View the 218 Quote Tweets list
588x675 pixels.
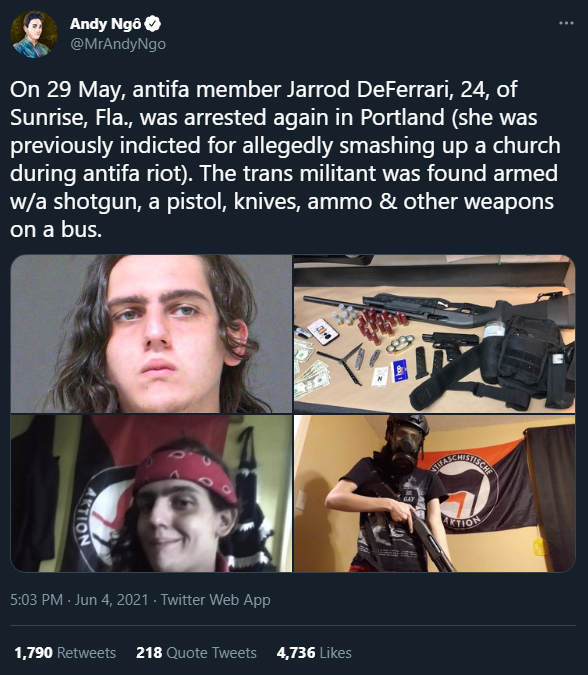pos(196,653)
